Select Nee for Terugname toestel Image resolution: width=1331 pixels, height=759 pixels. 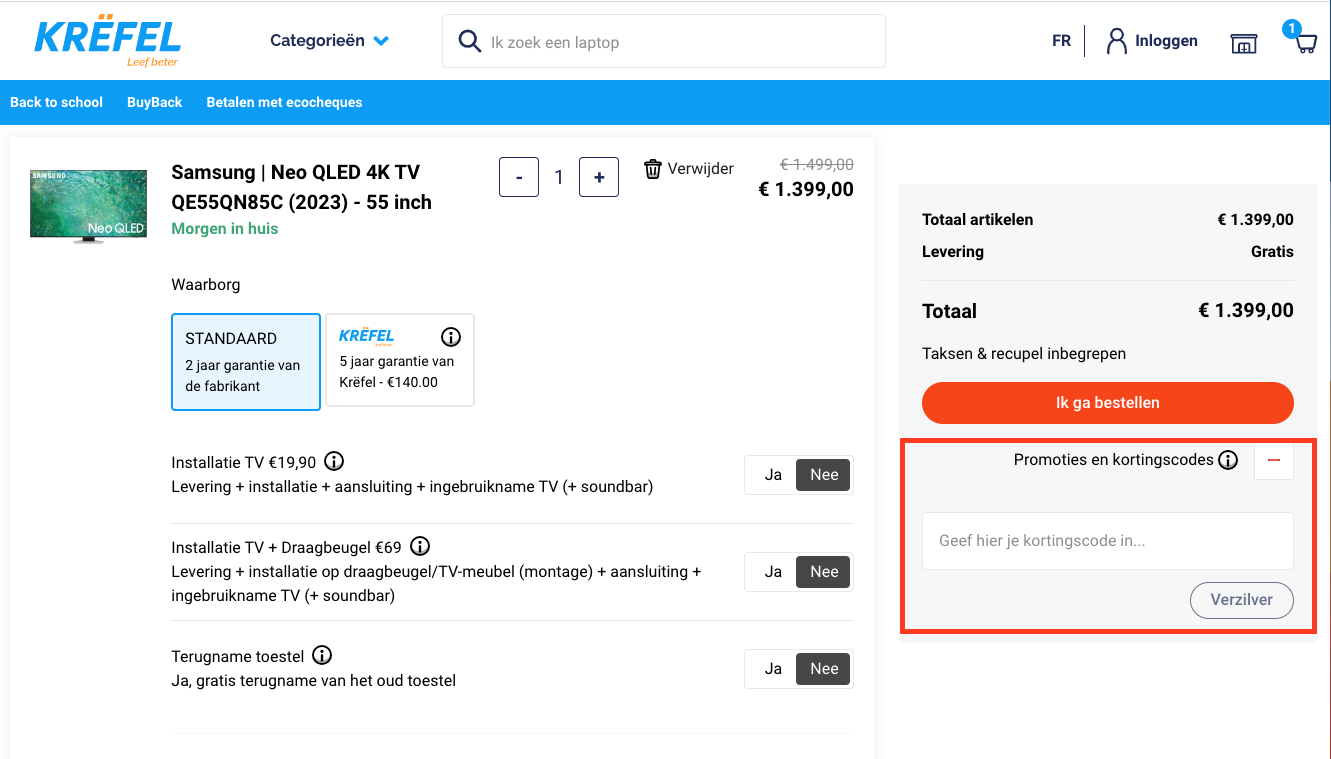click(x=824, y=669)
